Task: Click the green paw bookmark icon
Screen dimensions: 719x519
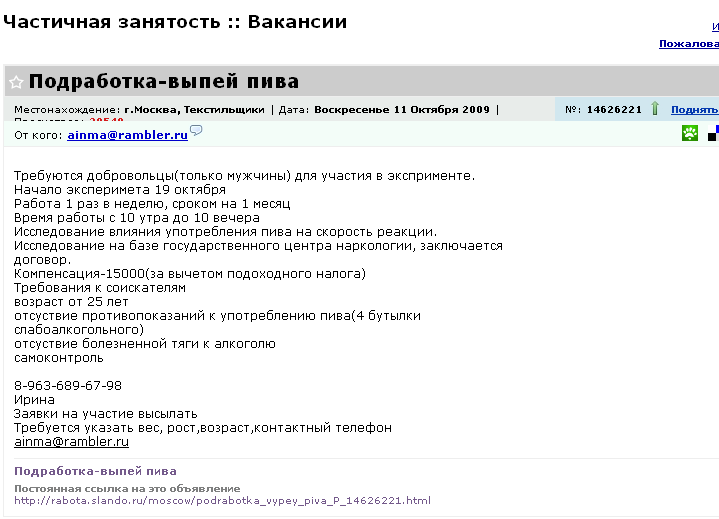Action: [690, 133]
